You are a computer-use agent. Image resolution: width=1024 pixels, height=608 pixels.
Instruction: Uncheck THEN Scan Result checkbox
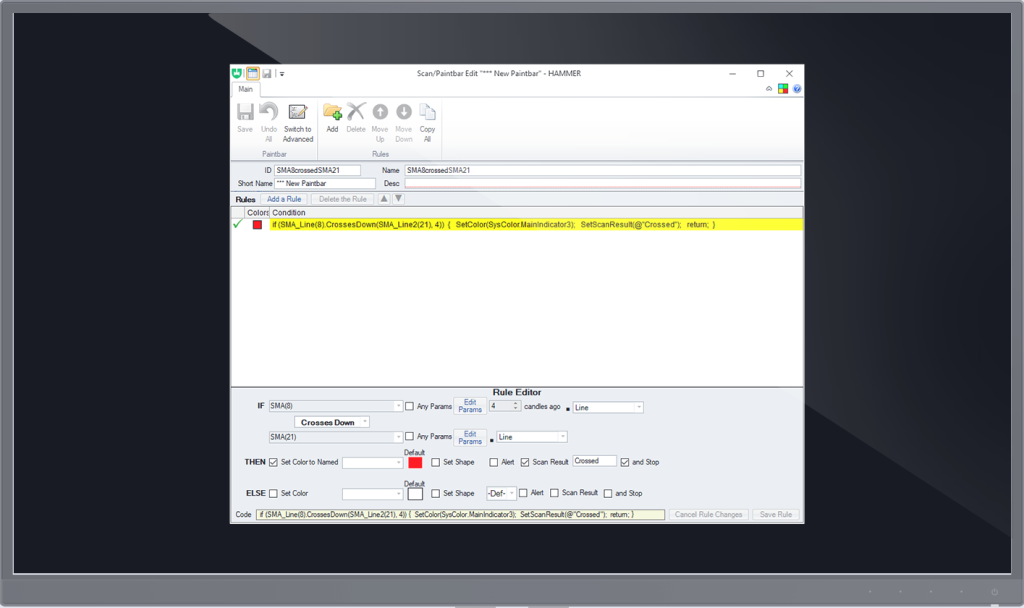(525, 462)
